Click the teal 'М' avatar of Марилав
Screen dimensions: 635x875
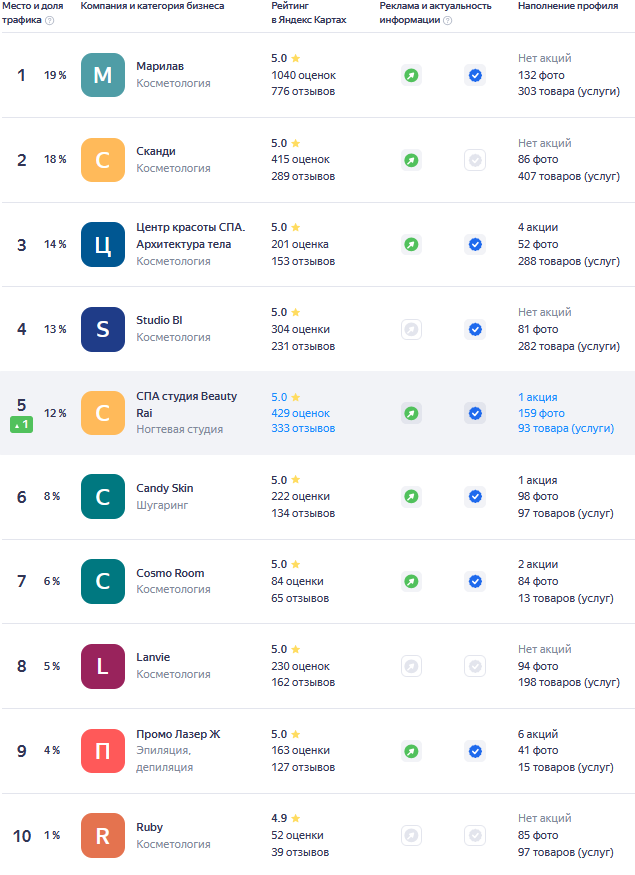(x=103, y=75)
